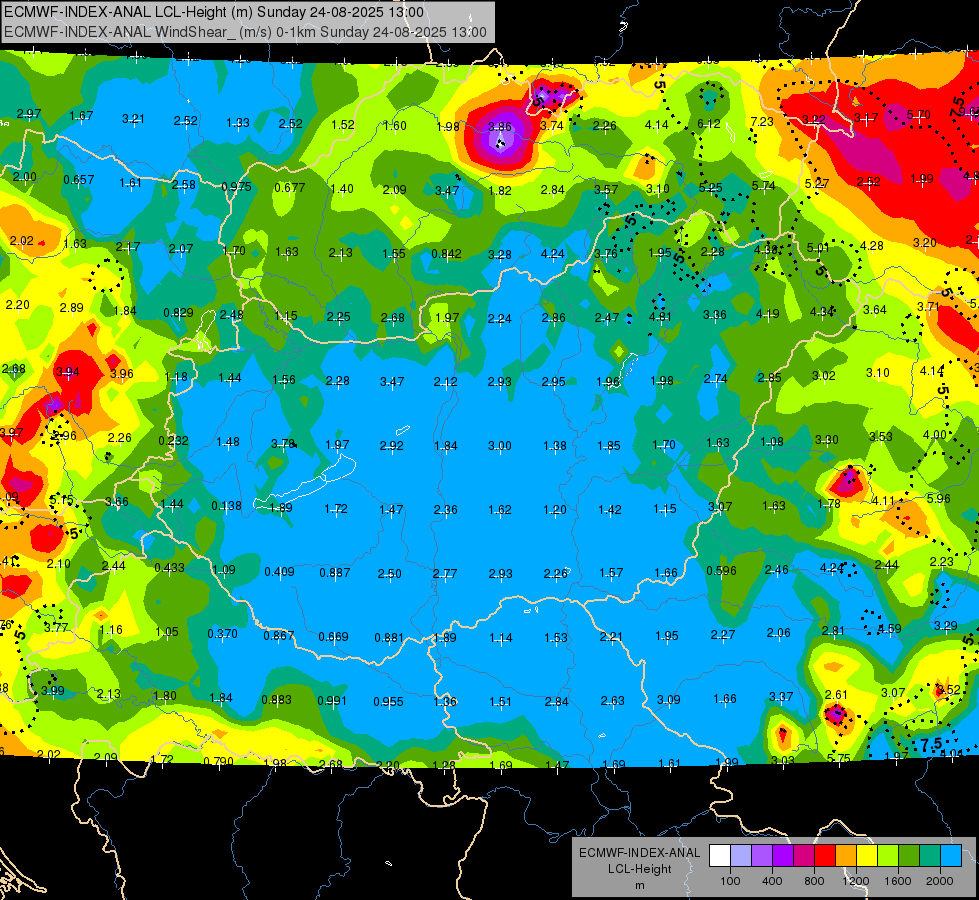Click the wind shear value "0.370"

[223, 633]
